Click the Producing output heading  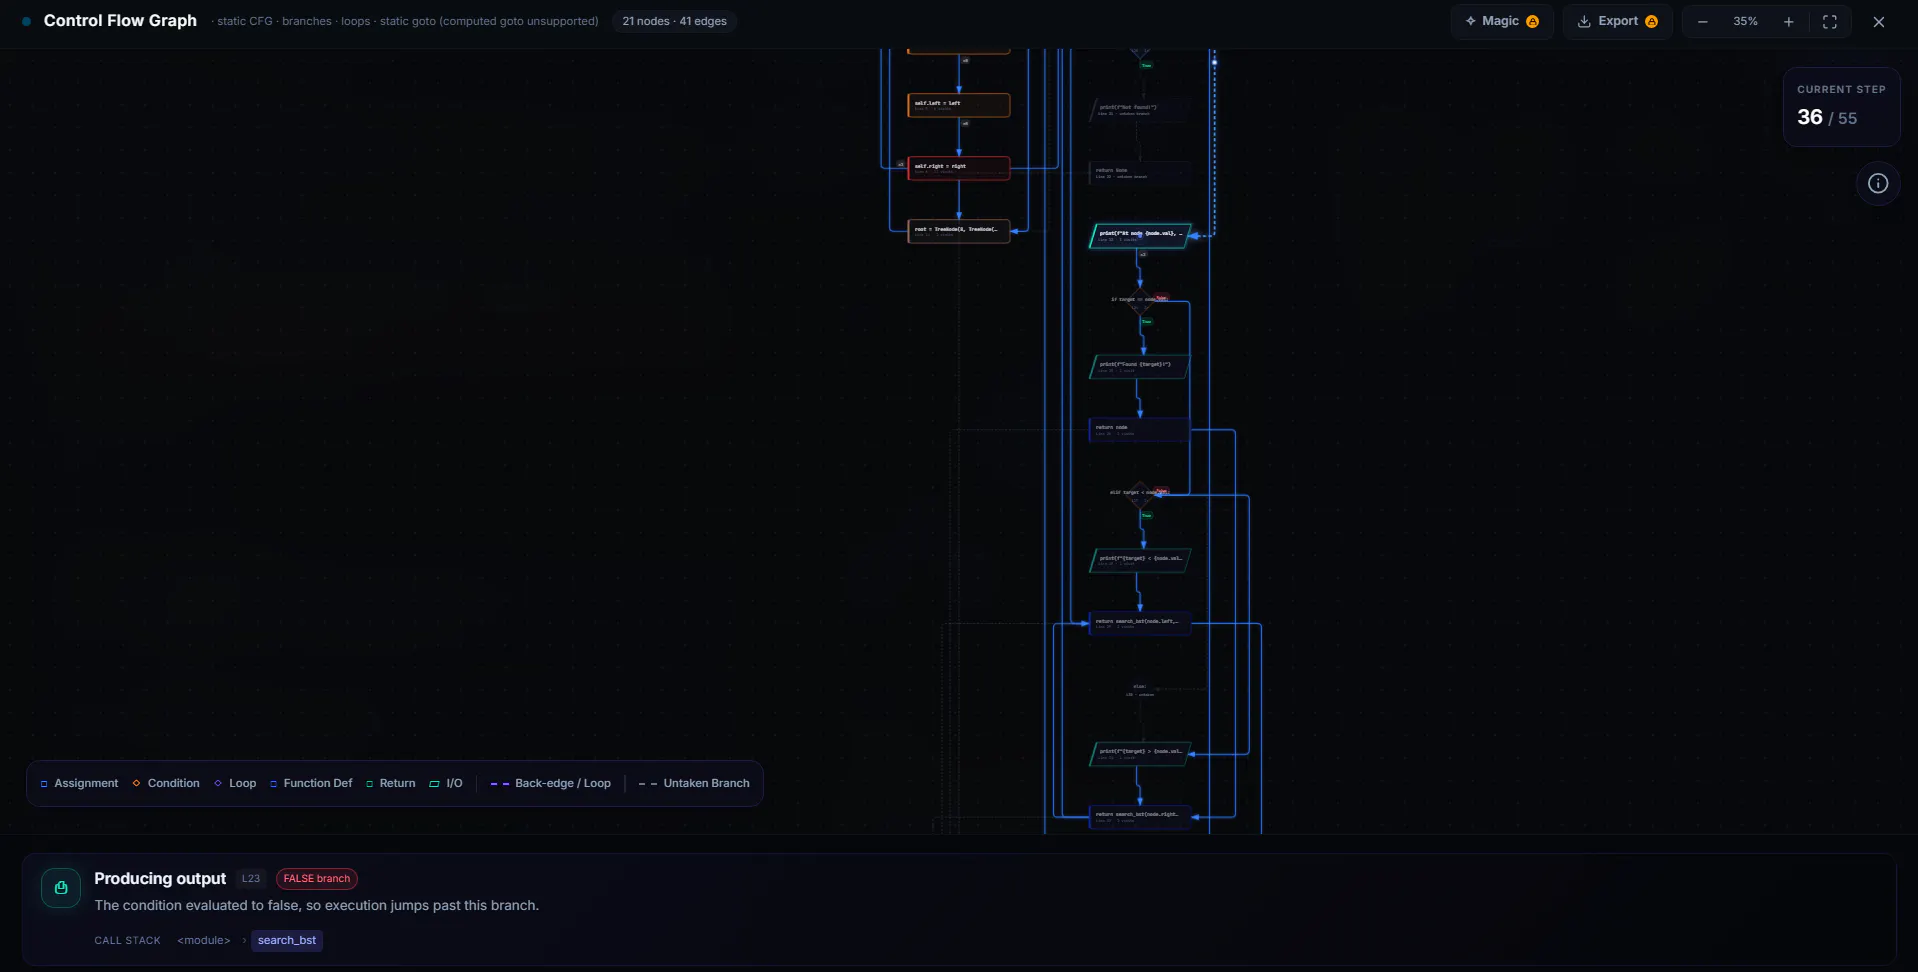click(160, 879)
